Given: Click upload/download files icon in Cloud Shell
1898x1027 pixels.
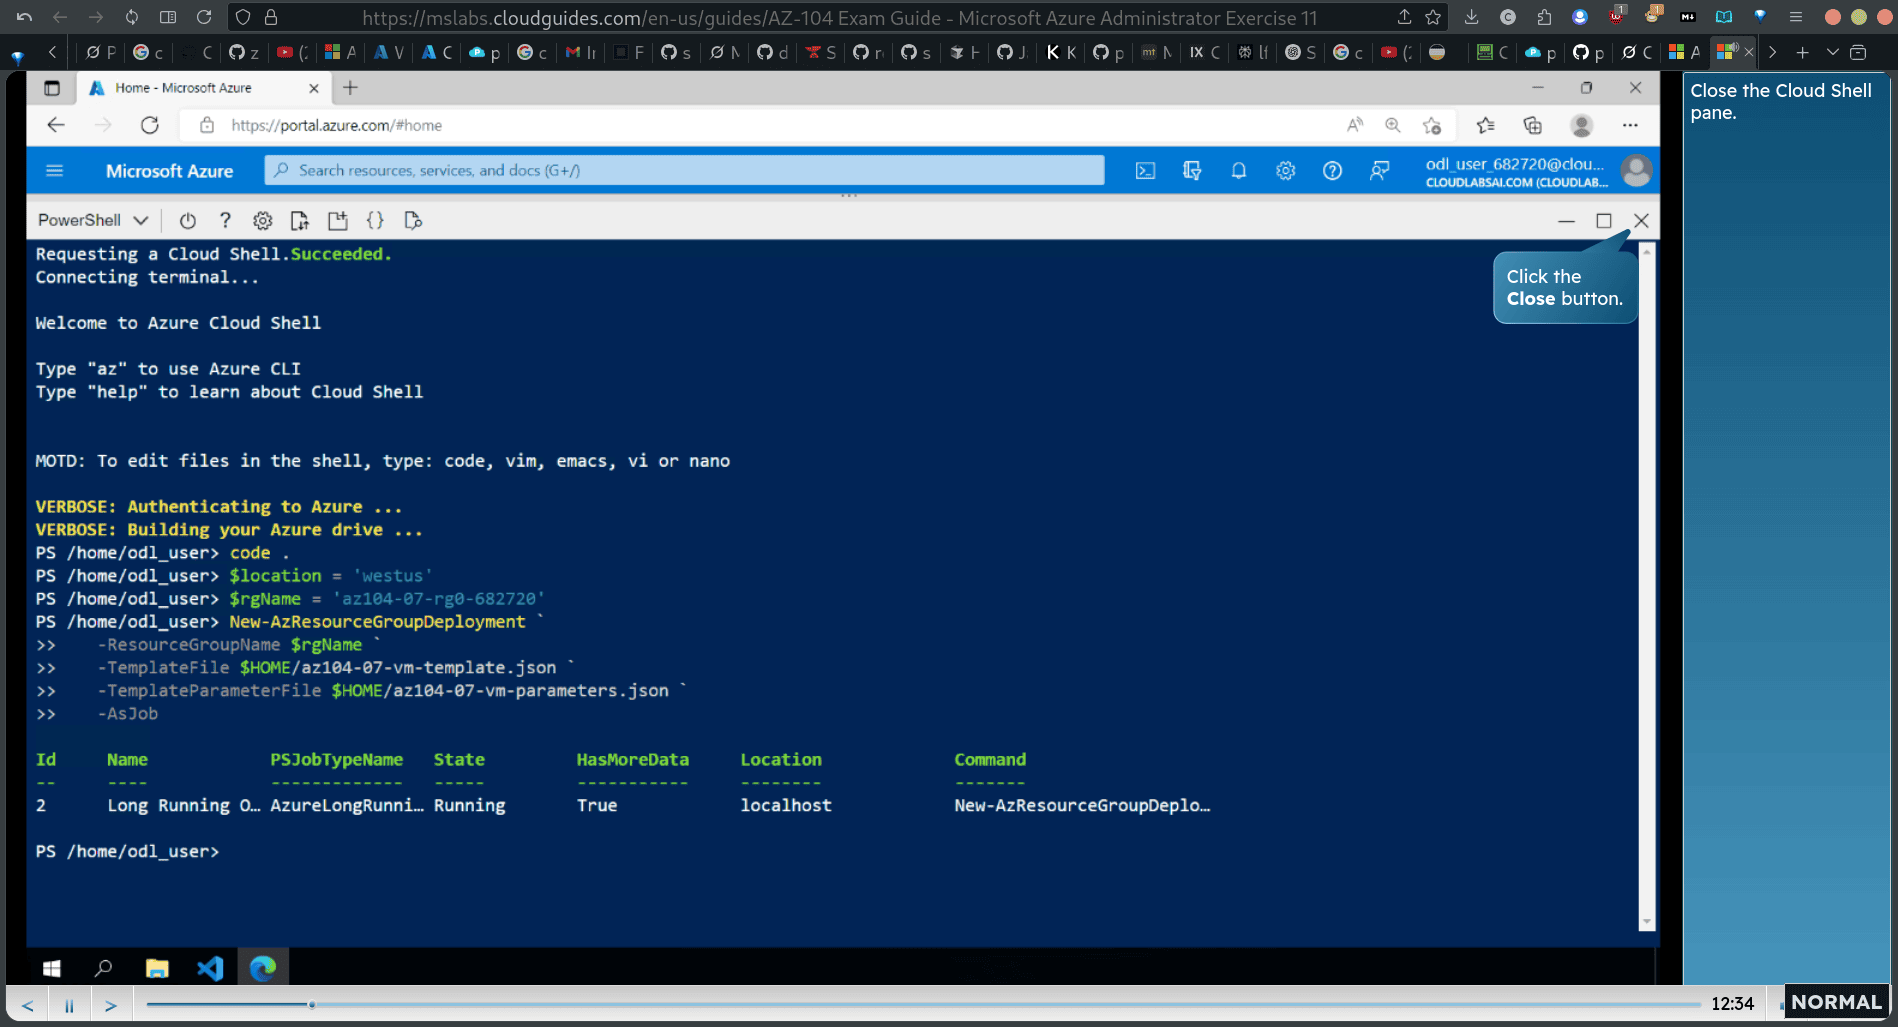Looking at the screenshot, I should point(299,221).
